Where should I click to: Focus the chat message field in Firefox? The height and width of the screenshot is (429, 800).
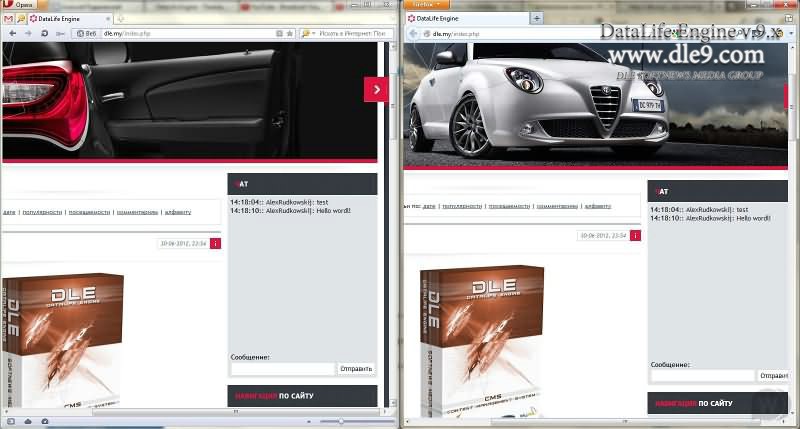703,376
